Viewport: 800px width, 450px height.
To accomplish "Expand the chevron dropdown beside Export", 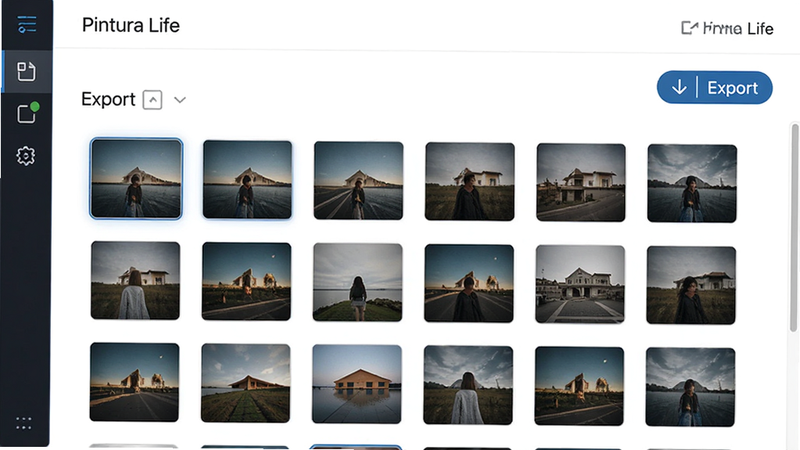I will [x=180, y=100].
